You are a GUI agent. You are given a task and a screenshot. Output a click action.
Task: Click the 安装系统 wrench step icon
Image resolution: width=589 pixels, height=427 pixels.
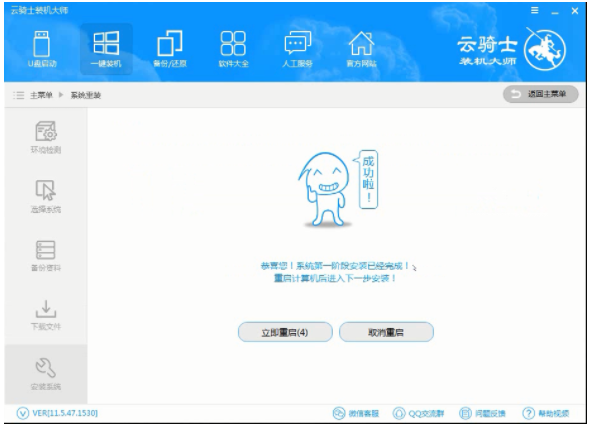click(x=45, y=374)
